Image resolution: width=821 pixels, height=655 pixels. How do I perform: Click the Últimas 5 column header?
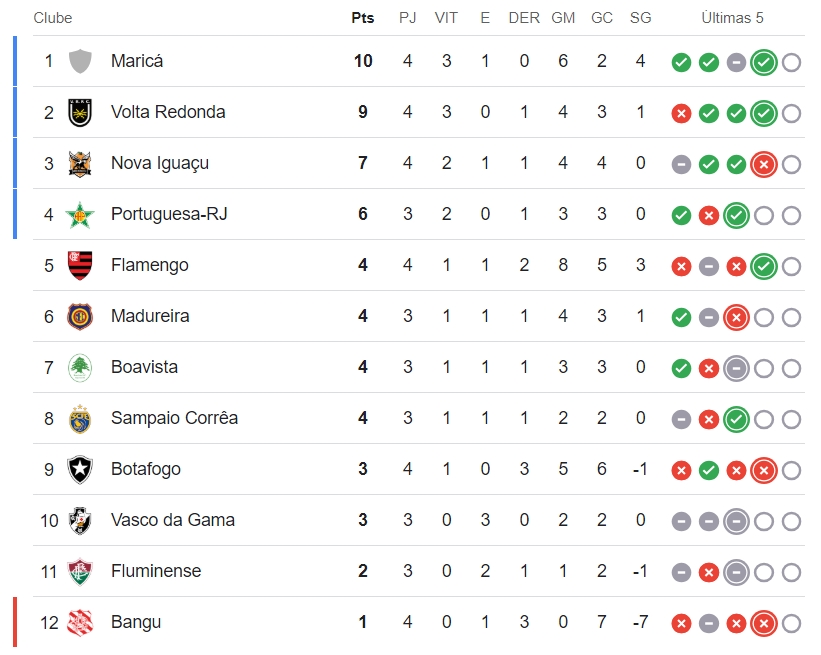(x=733, y=18)
